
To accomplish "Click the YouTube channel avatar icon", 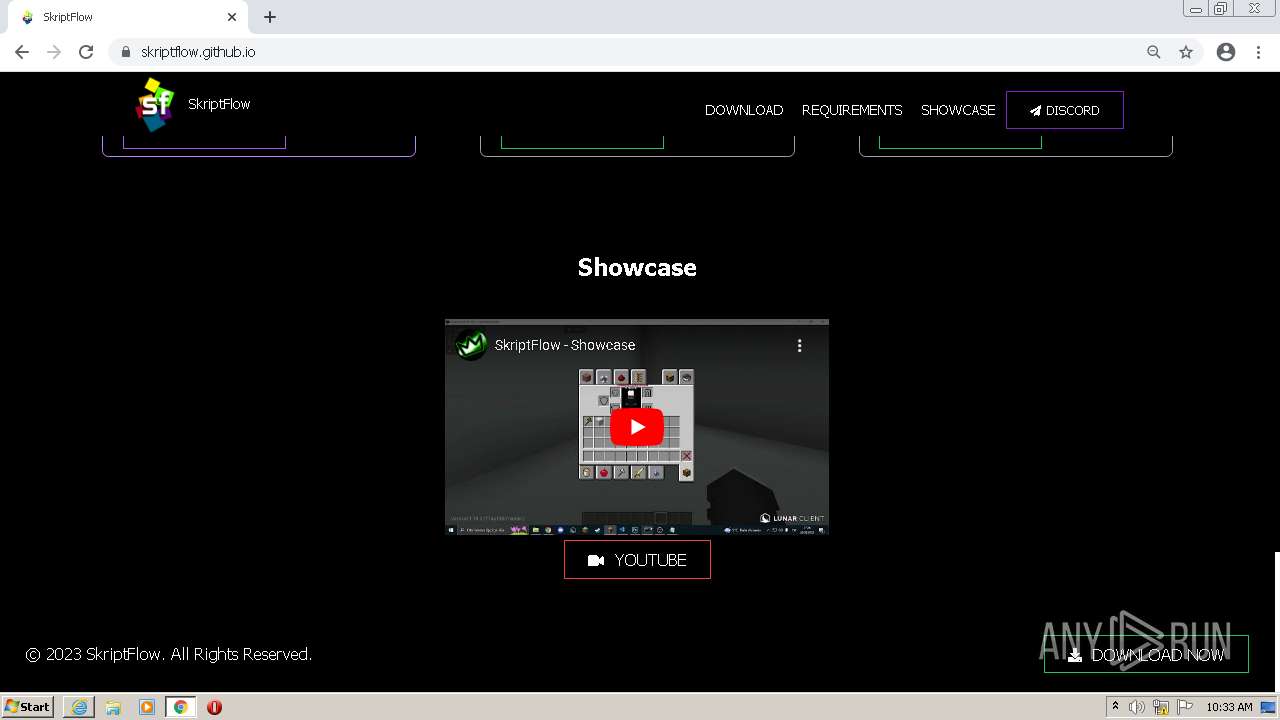I will pos(471,345).
